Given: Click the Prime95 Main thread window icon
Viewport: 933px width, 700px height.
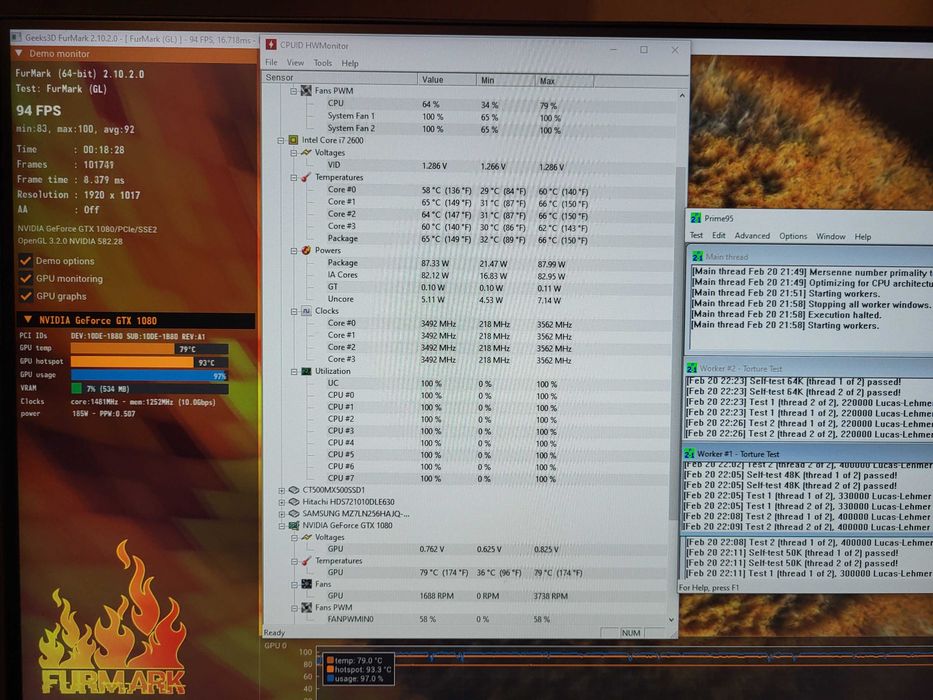Looking at the screenshot, I should (x=697, y=257).
